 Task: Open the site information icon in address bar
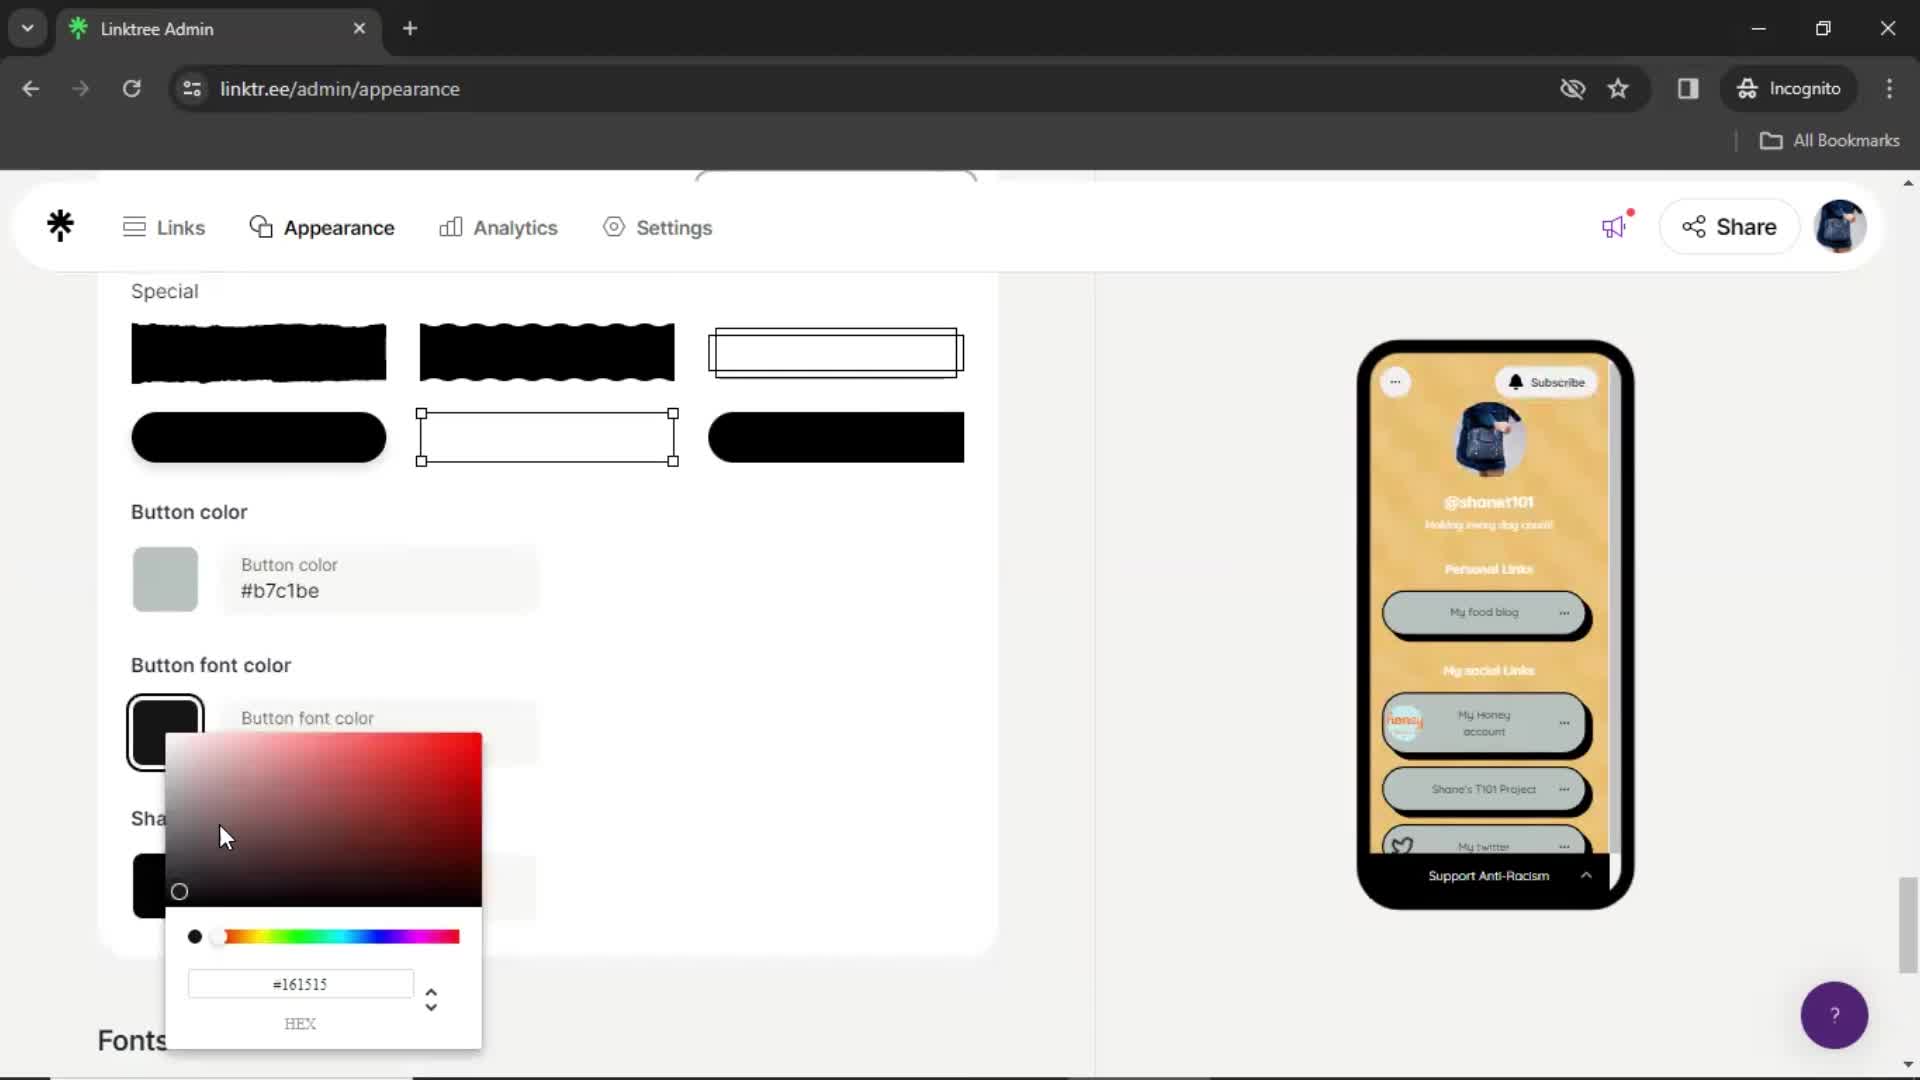coord(192,89)
